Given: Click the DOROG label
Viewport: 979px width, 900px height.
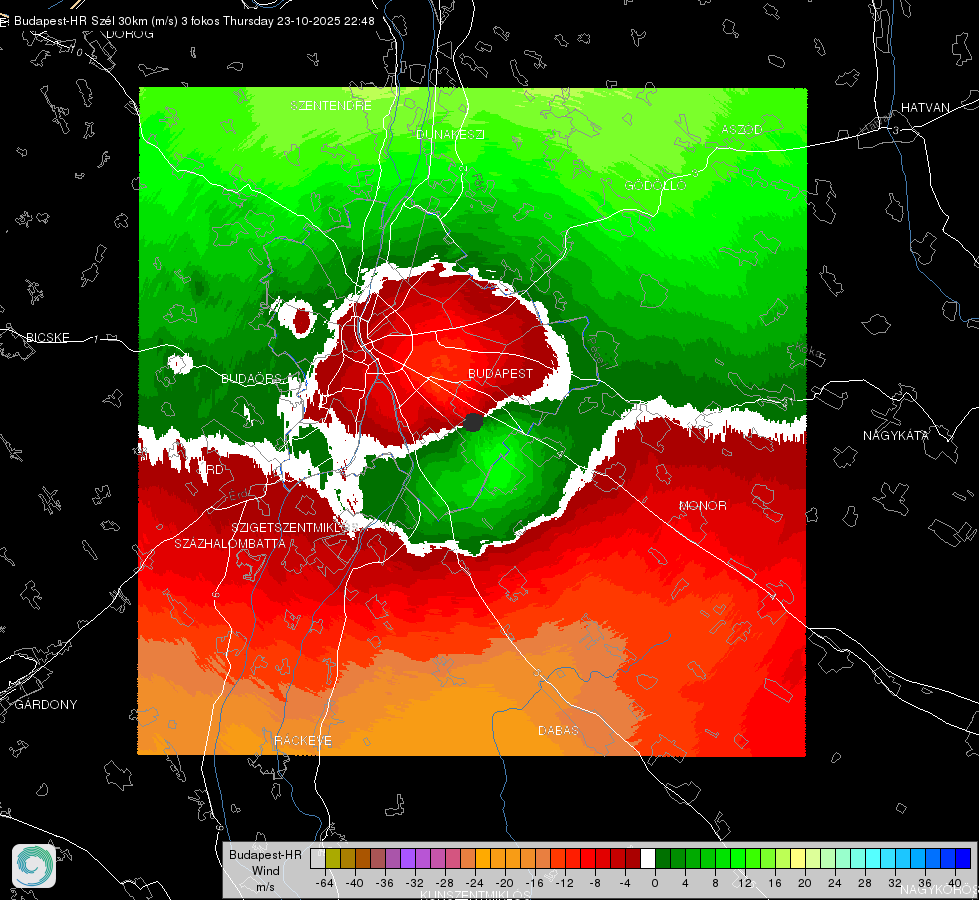Looking at the screenshot, I should (130, 34).
